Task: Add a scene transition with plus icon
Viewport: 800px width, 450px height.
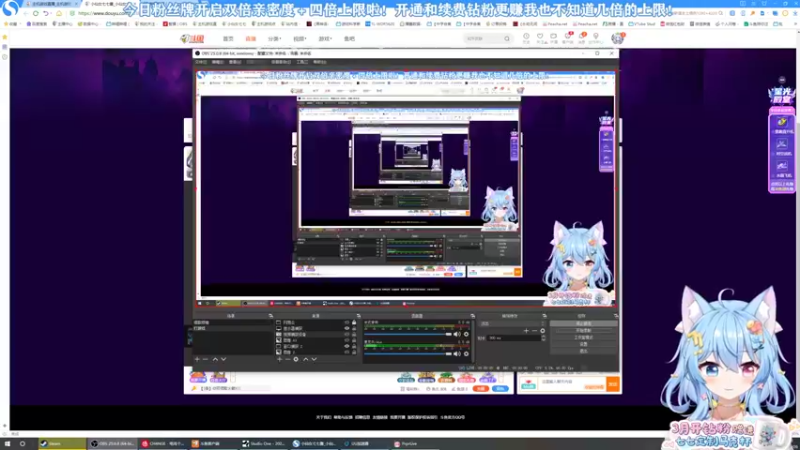Action: [x=526, y=331]
